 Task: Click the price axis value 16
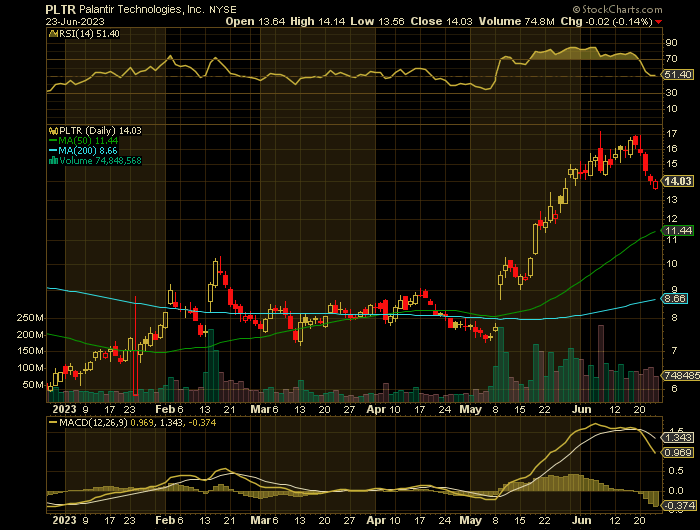pyautogui.click(x=671, y=149)
